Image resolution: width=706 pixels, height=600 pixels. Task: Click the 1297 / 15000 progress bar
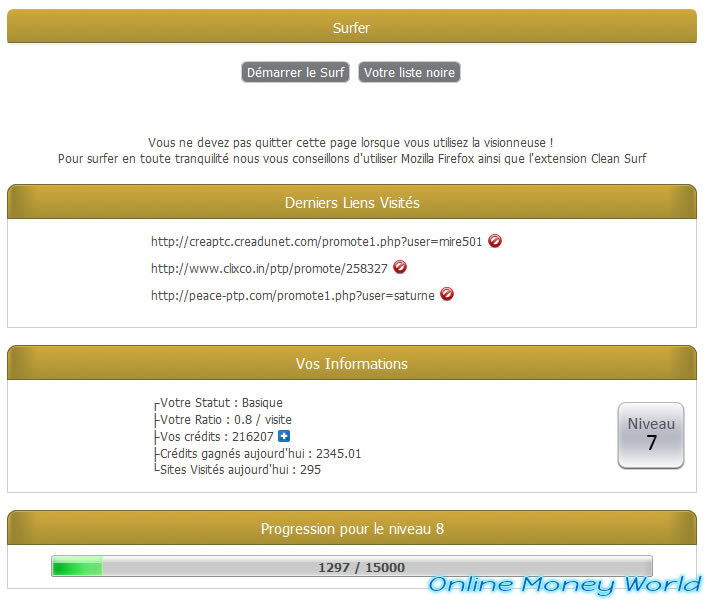[352, 567]
